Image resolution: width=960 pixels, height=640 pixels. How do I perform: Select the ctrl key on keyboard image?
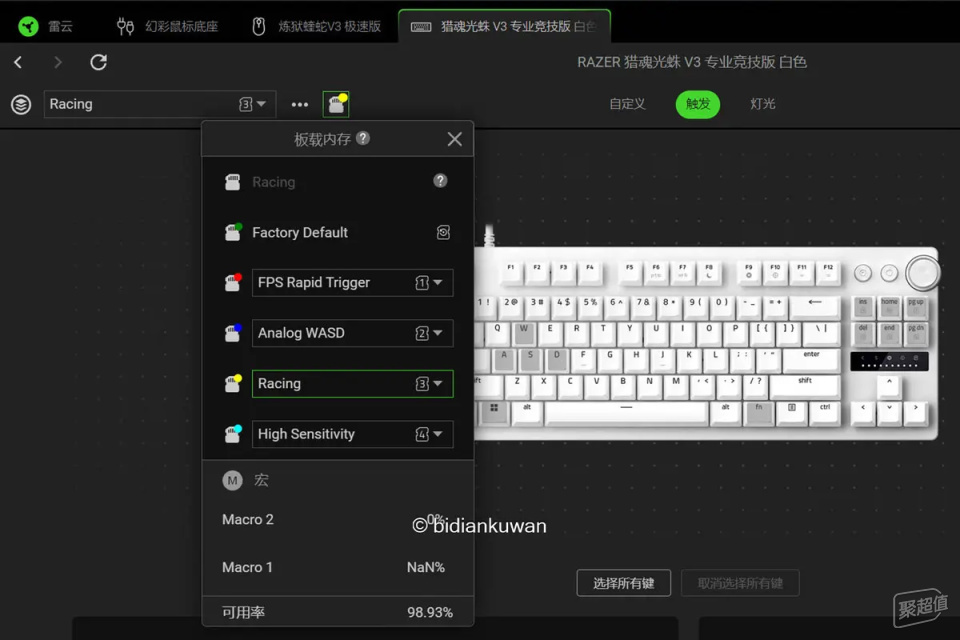(x=825, y=412)
